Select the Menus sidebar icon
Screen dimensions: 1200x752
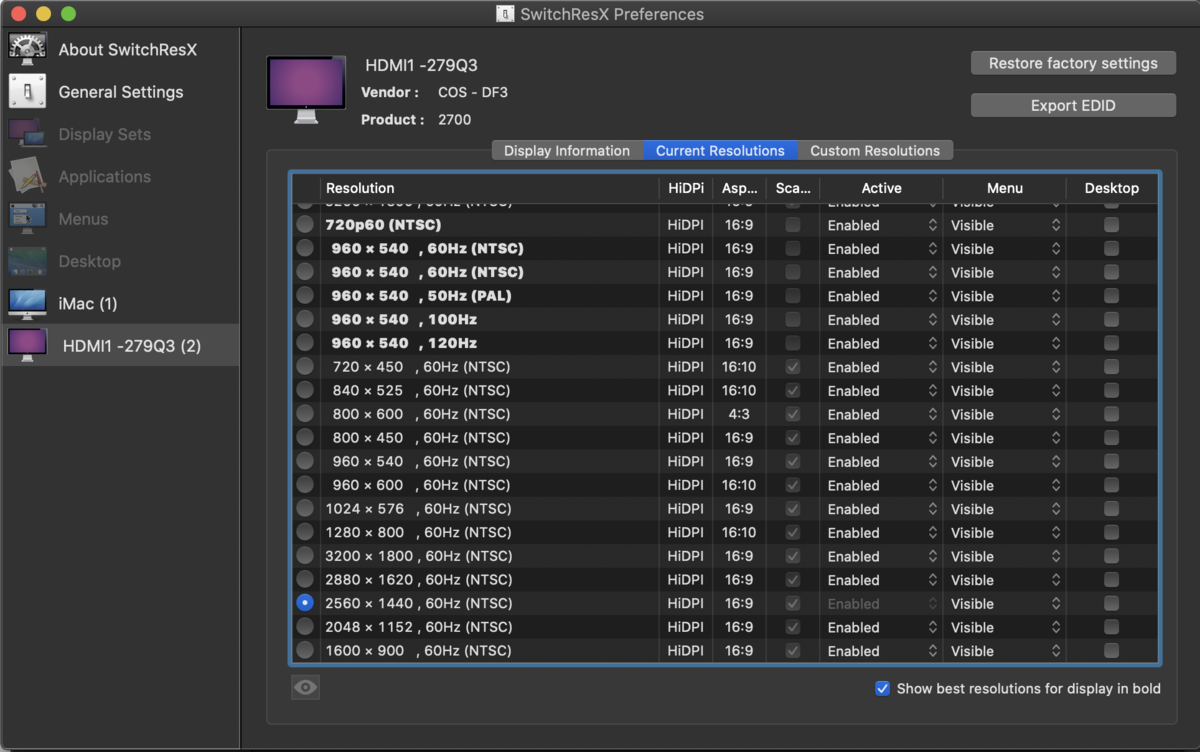click(x=27, y=219)
